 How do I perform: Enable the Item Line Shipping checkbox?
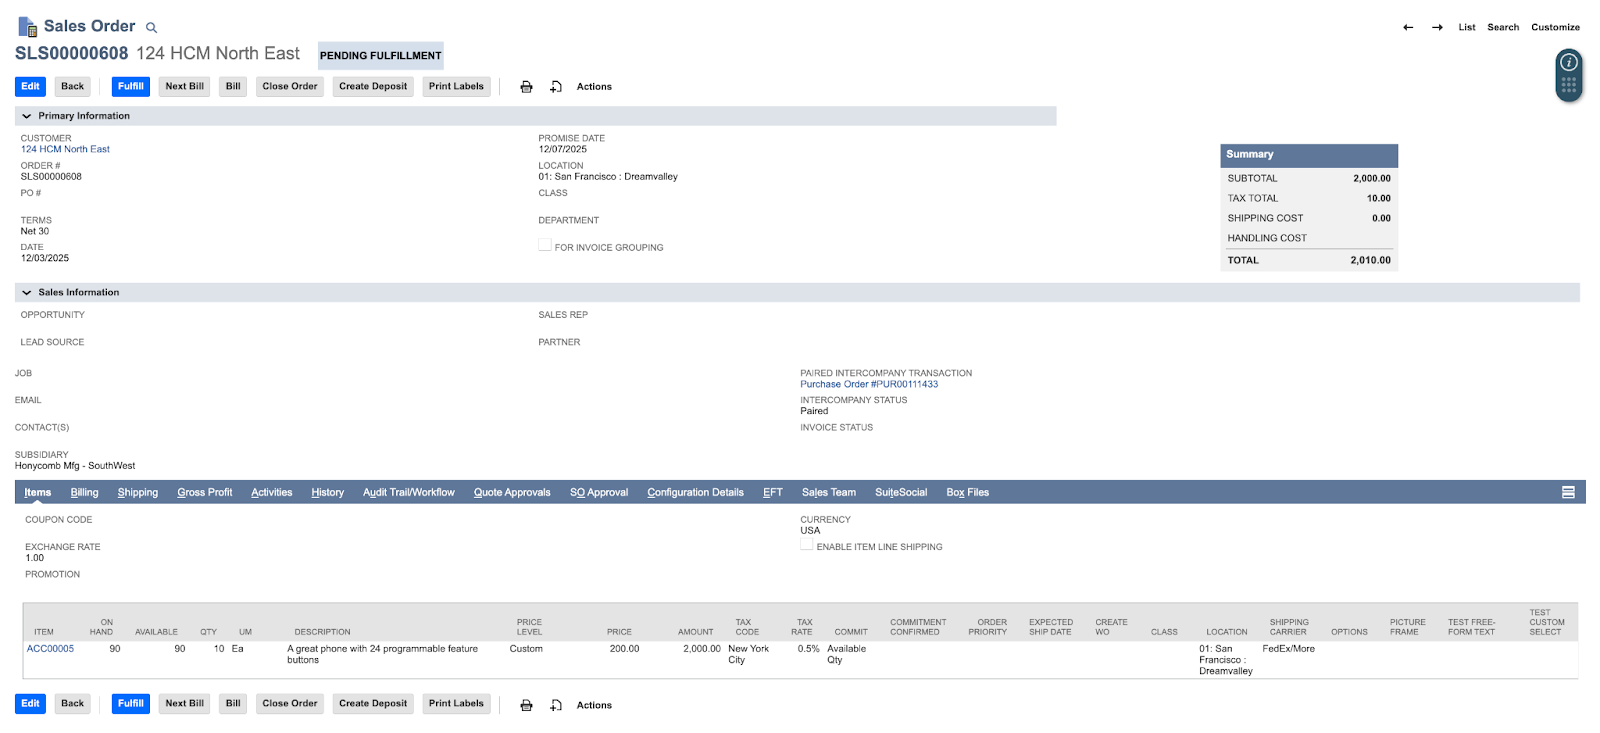click(807, 546)
